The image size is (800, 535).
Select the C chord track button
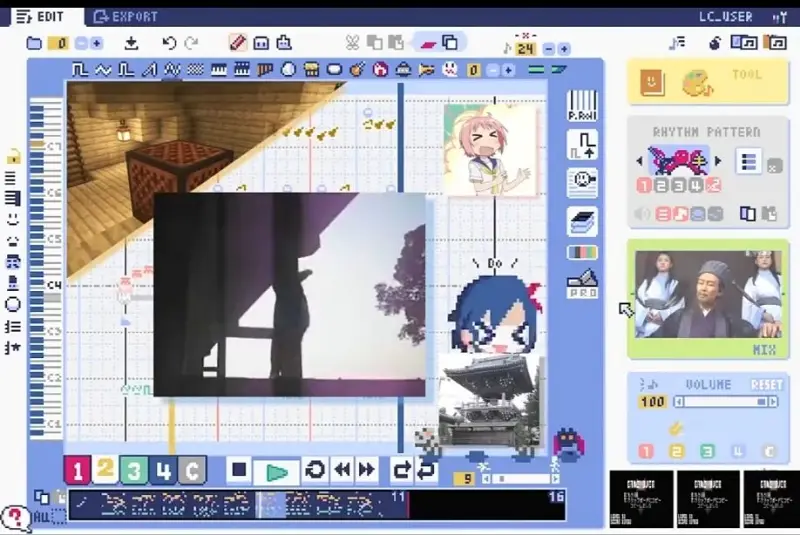[x=192, y=470]
